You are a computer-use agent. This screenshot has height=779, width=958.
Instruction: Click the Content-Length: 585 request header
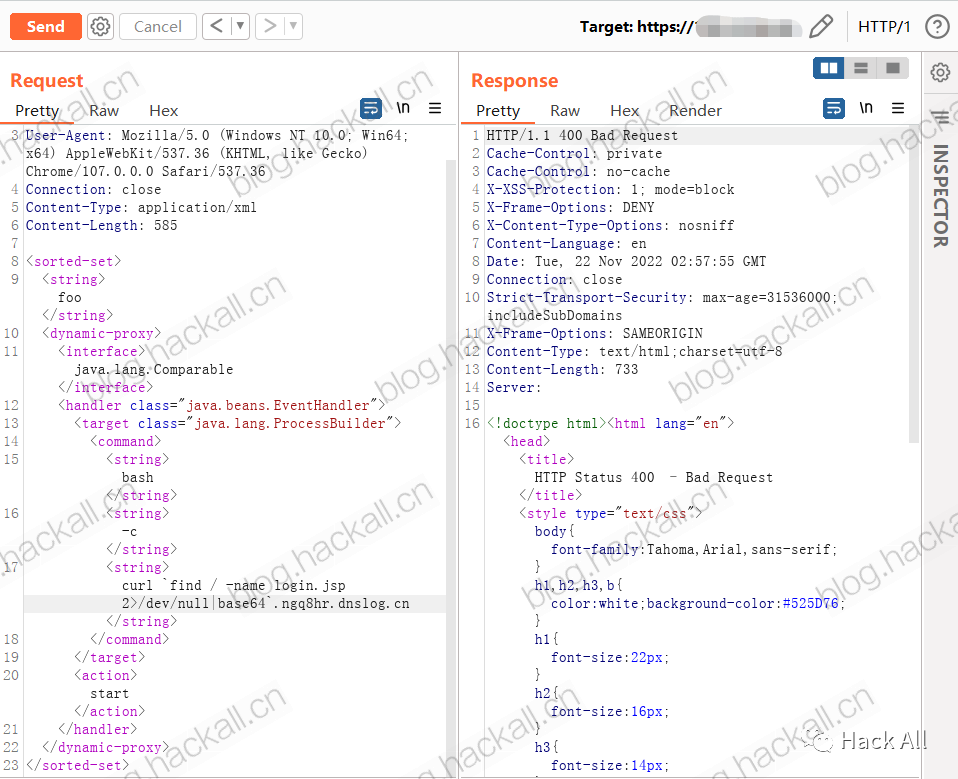coord(101,225)
